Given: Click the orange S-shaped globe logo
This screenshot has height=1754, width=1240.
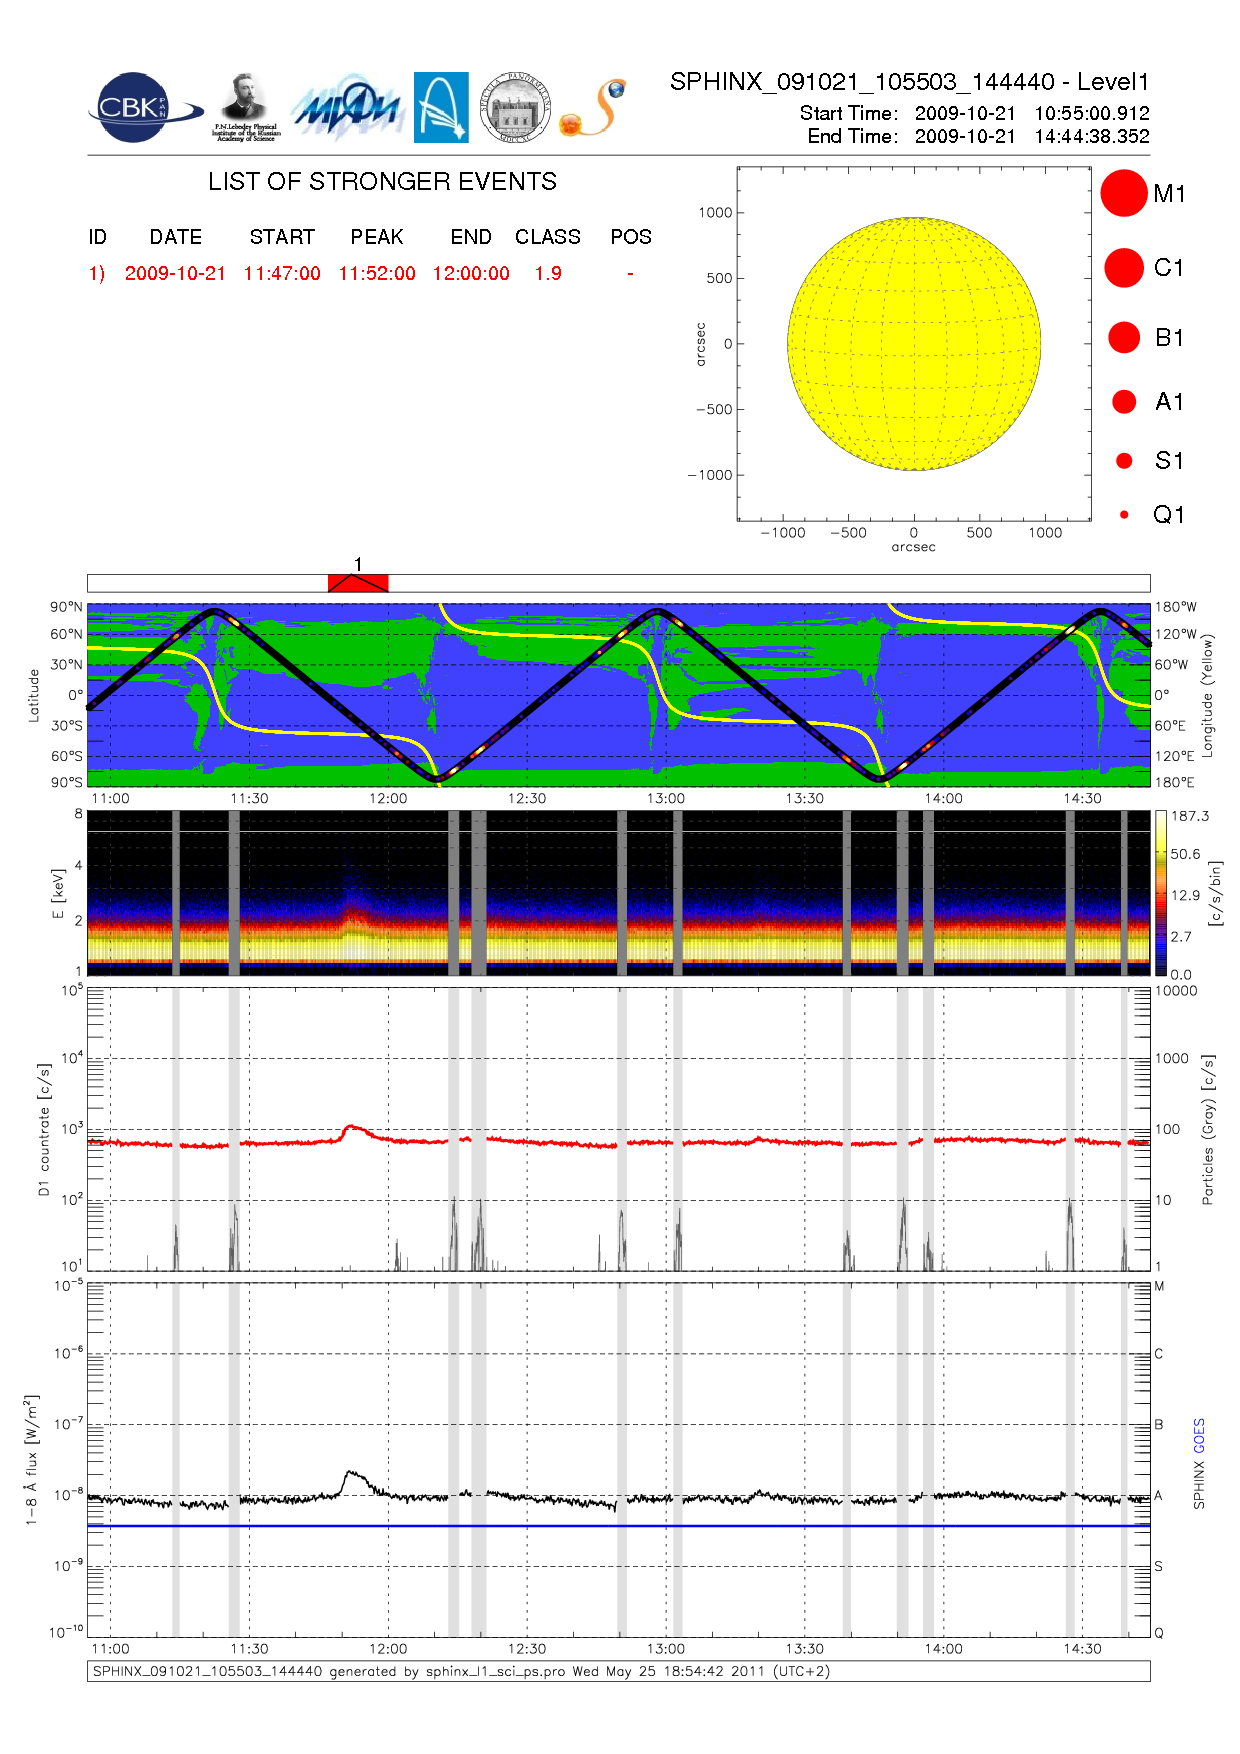Looking at the screenshot, I should pos(594,108).
